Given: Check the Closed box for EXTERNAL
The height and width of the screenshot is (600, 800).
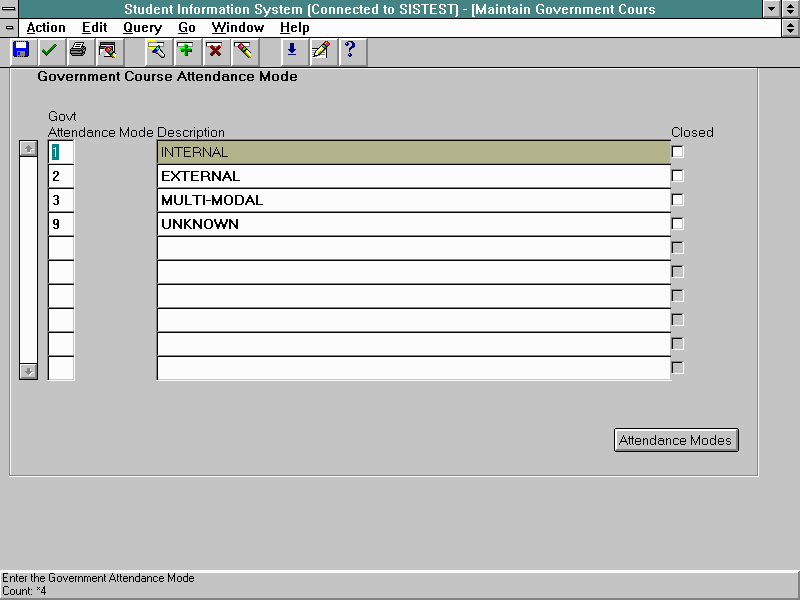Looking at the screenshot, I should 678,176.
